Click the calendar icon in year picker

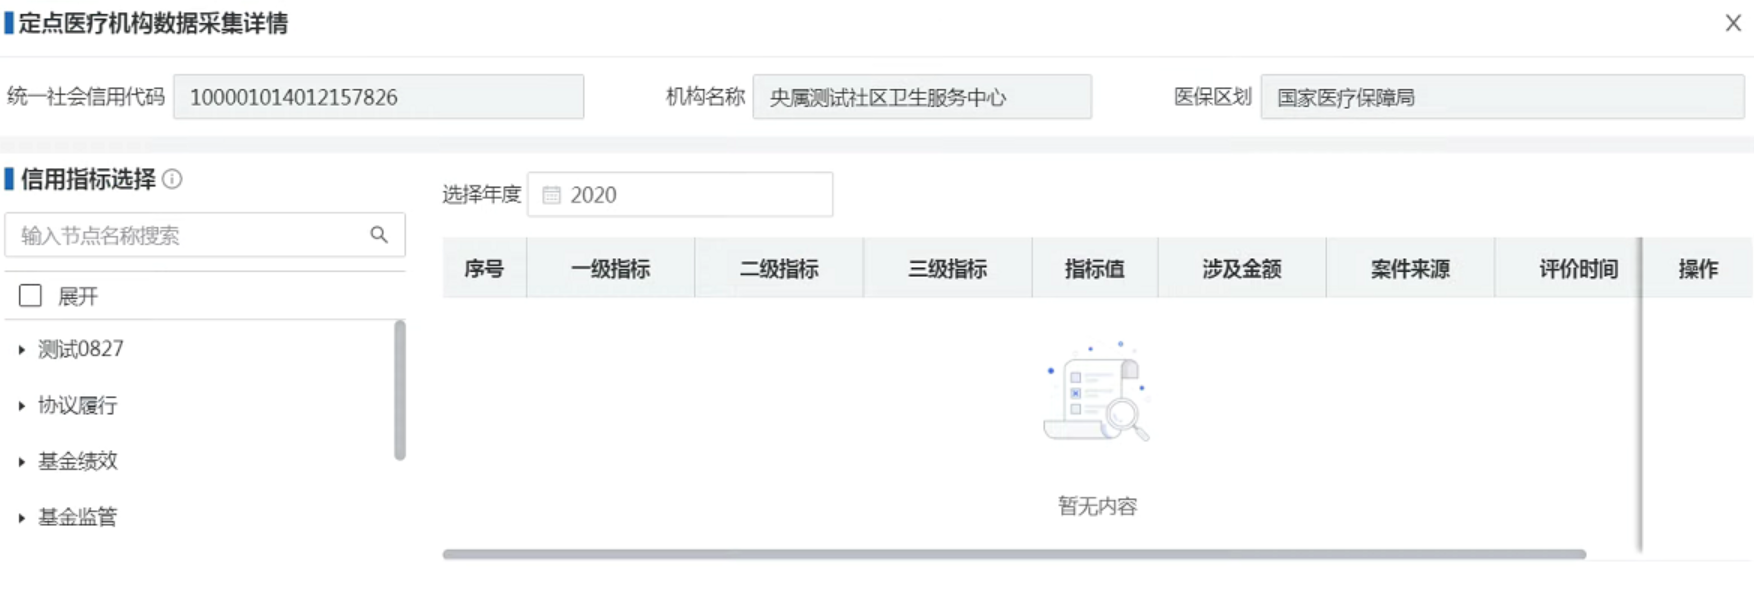(551, 195)
